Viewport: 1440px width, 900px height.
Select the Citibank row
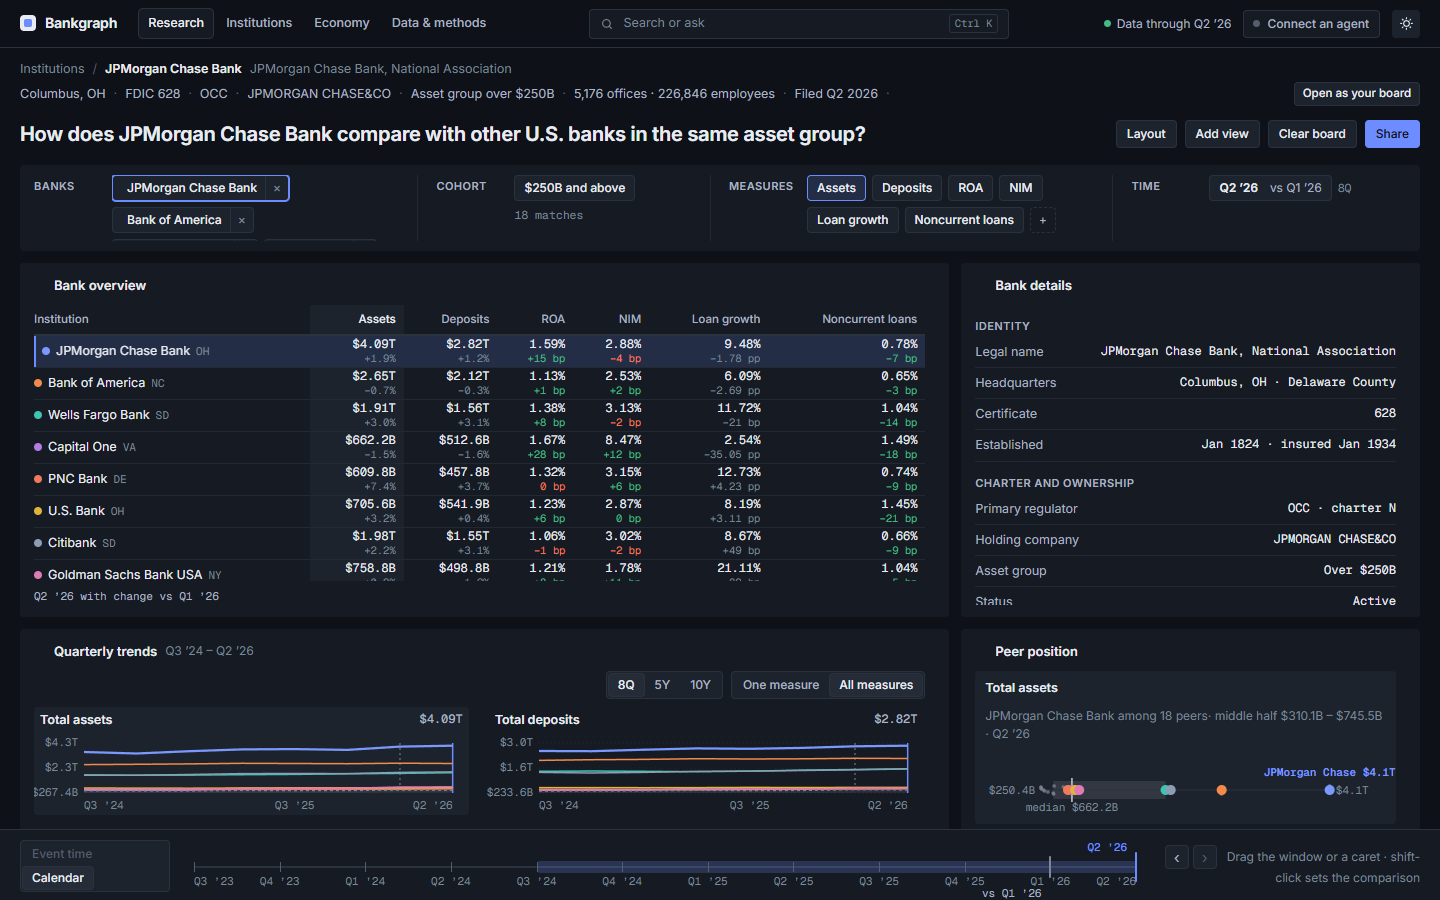pyautogui.click(x=479, y=543)
